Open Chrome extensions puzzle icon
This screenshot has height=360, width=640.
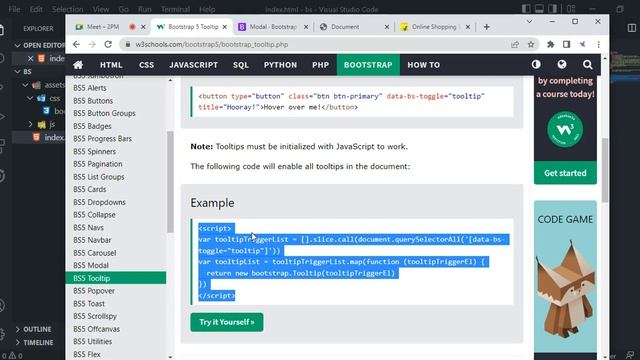(x=551, y=44)
